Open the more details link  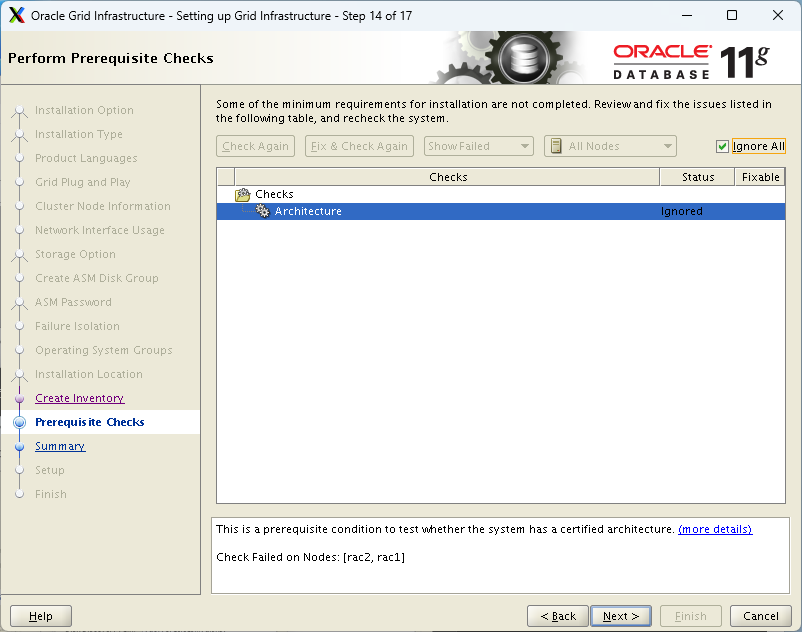[x=715, y=529]
